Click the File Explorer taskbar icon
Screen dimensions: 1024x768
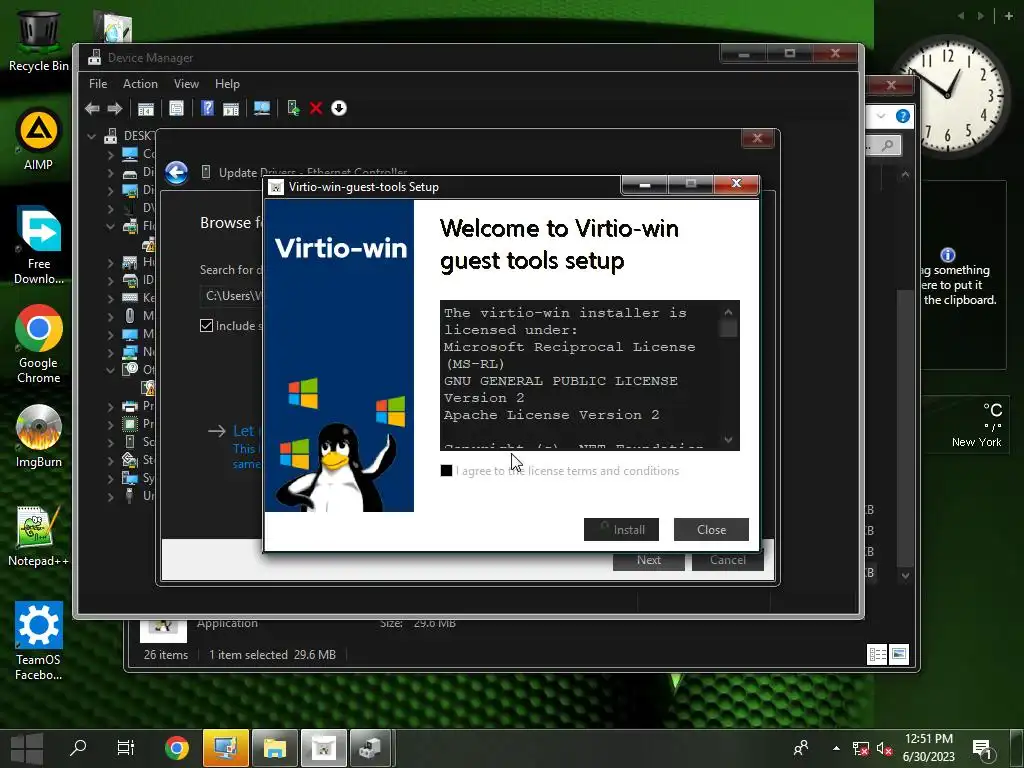(275, 748)
